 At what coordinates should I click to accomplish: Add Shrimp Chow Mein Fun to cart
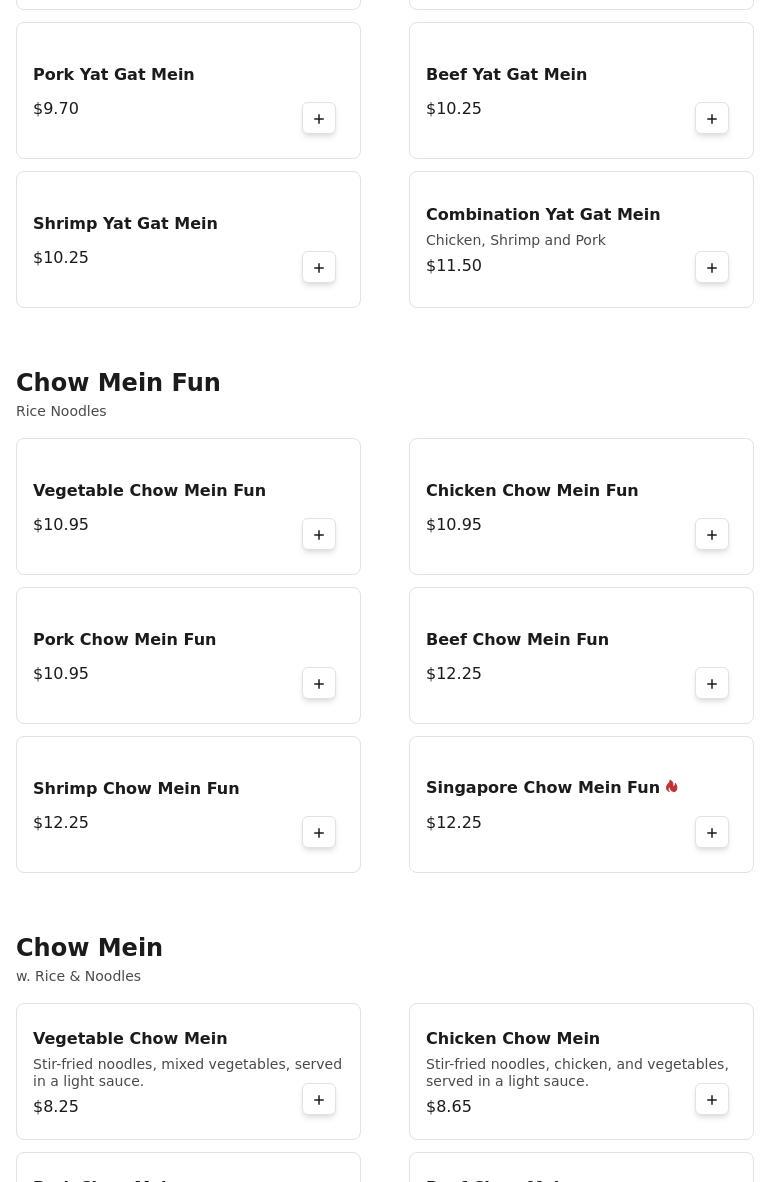[x=319, y=833]
